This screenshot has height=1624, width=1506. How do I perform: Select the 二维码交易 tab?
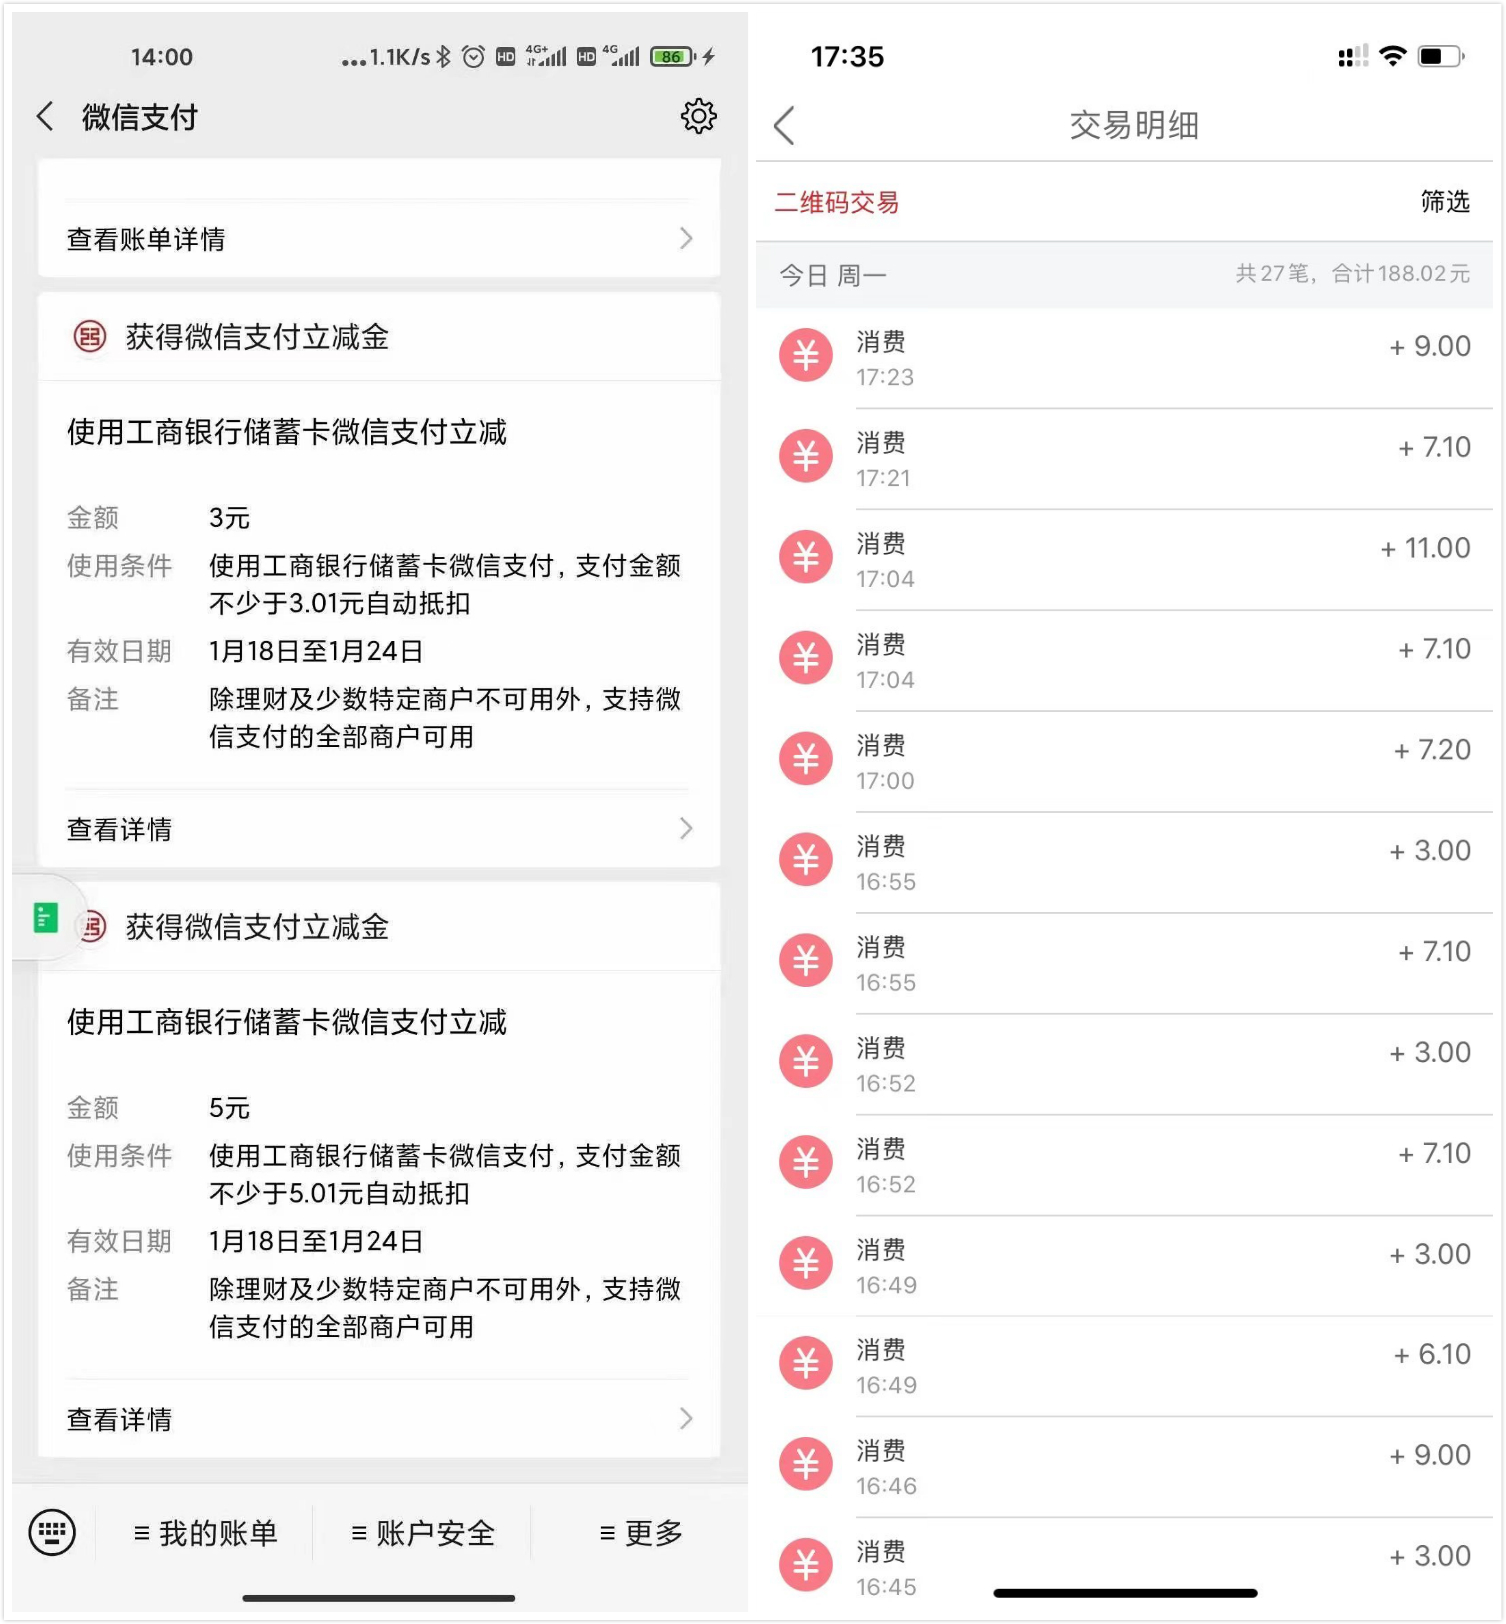click(x=837, y=202)
